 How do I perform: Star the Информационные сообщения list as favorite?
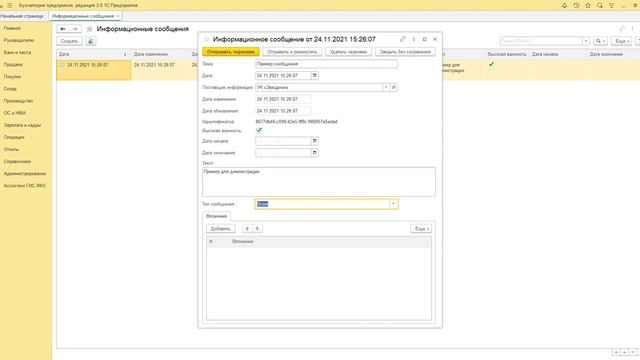click(x=89, y=29)
